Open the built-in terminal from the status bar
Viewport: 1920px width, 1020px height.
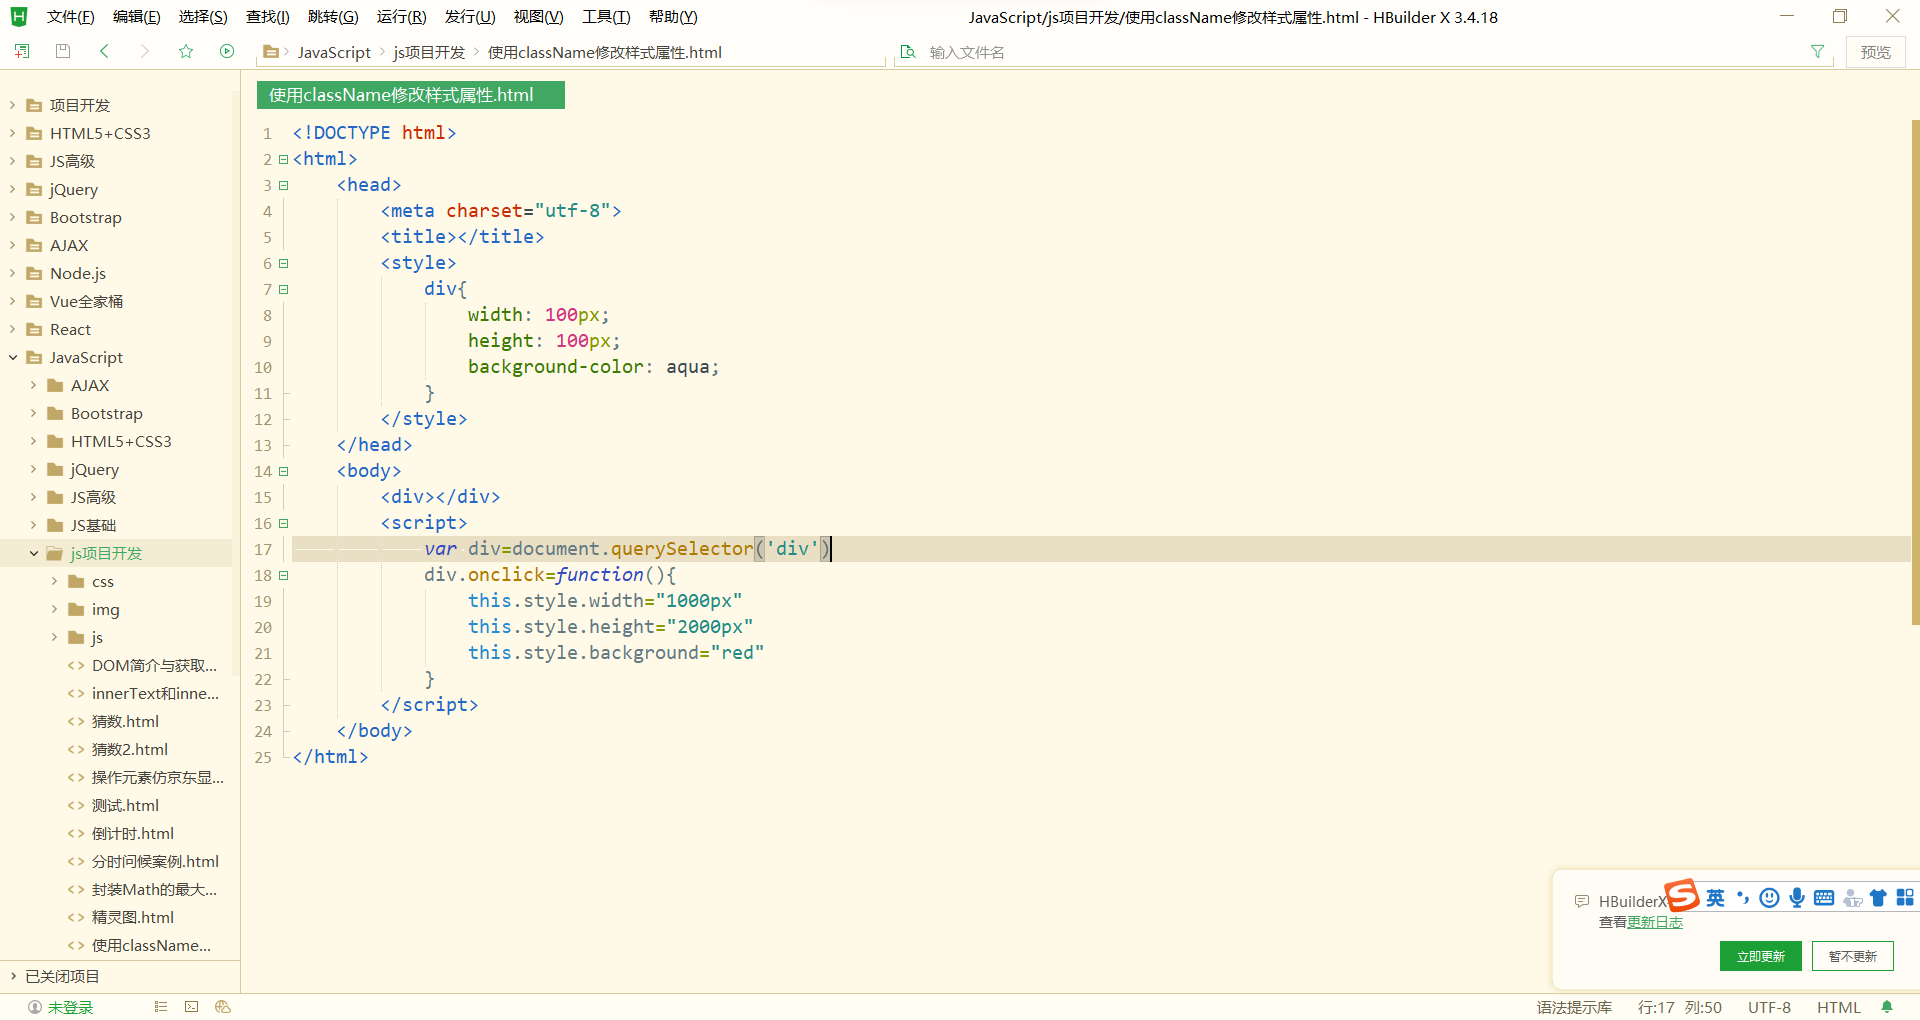[x=191, y=1007]
